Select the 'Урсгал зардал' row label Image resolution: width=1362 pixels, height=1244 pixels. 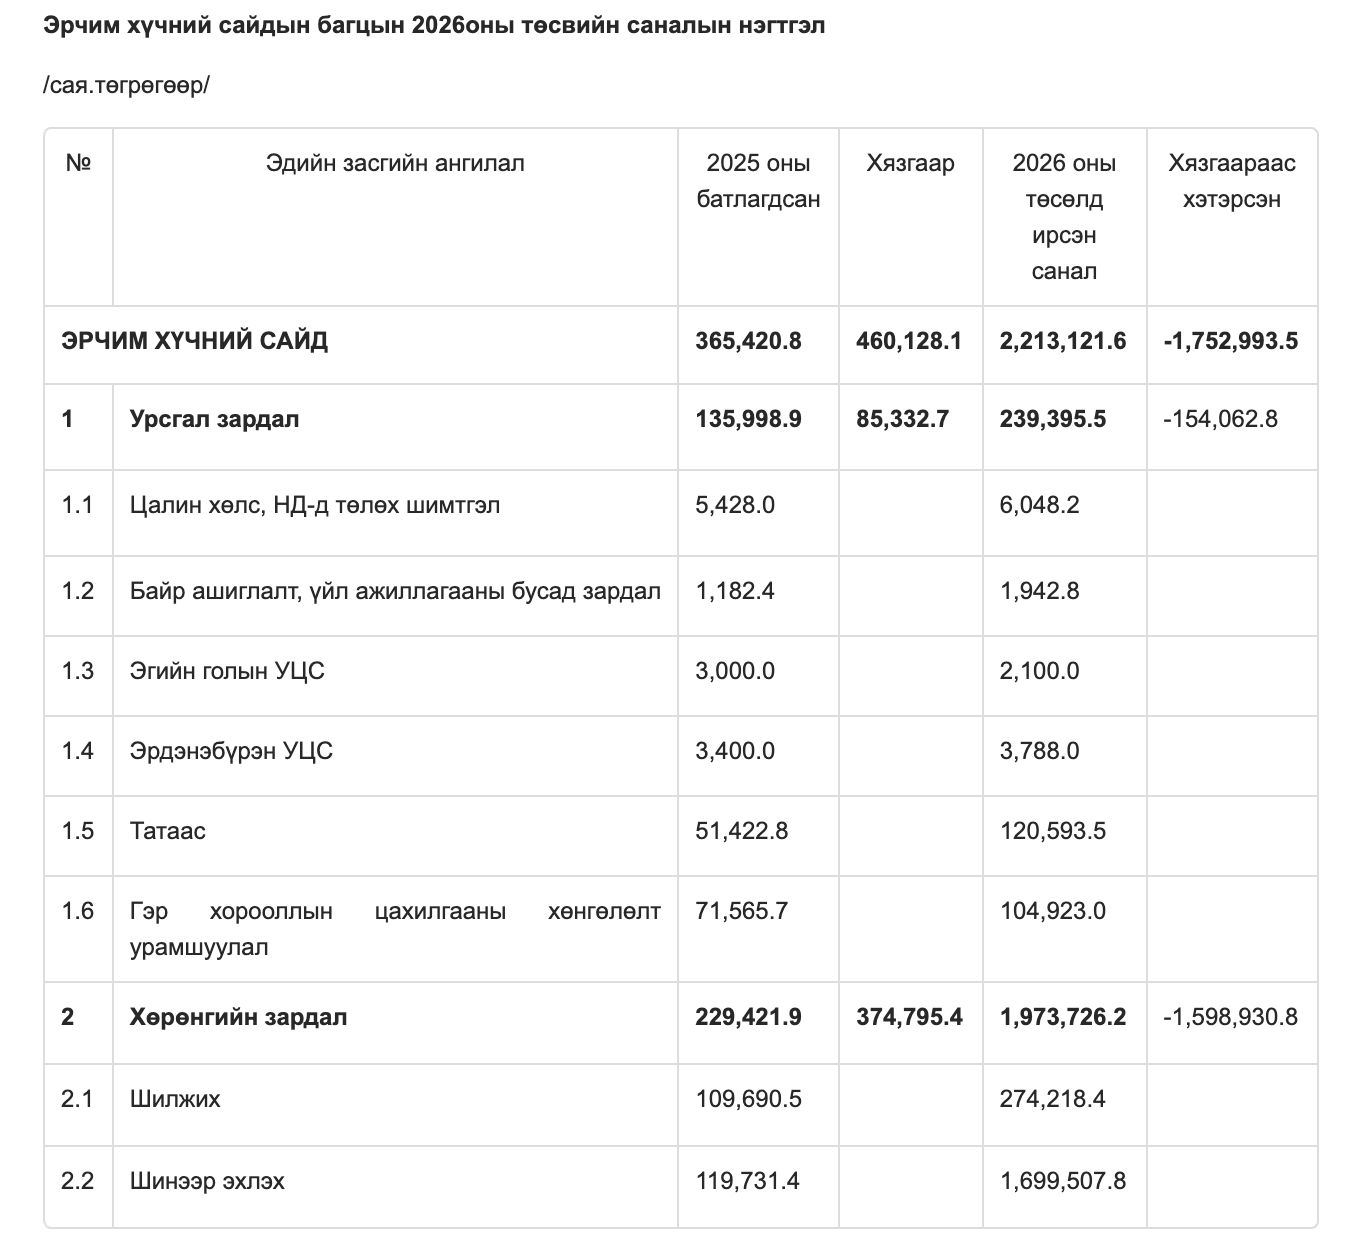214,419
